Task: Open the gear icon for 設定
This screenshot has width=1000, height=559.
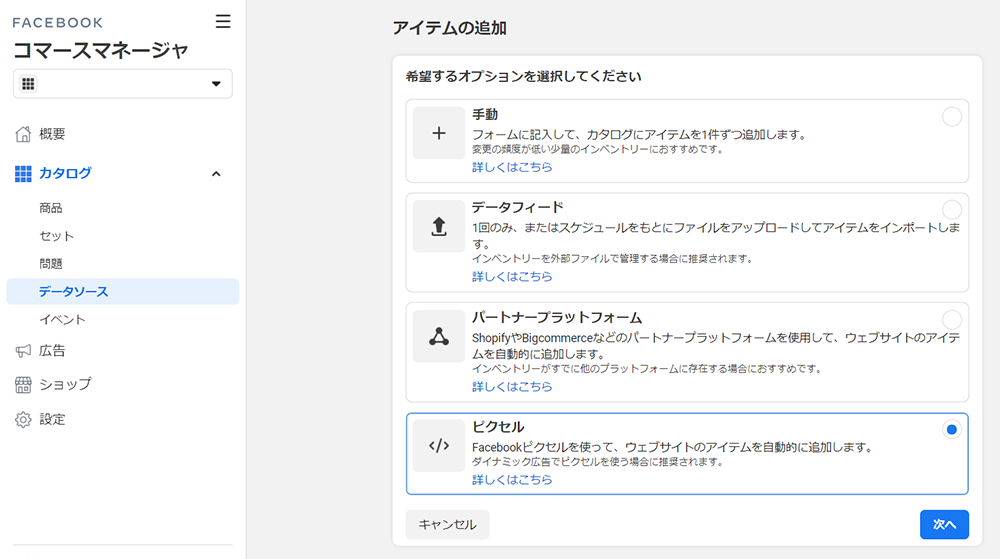Action: 23,419
